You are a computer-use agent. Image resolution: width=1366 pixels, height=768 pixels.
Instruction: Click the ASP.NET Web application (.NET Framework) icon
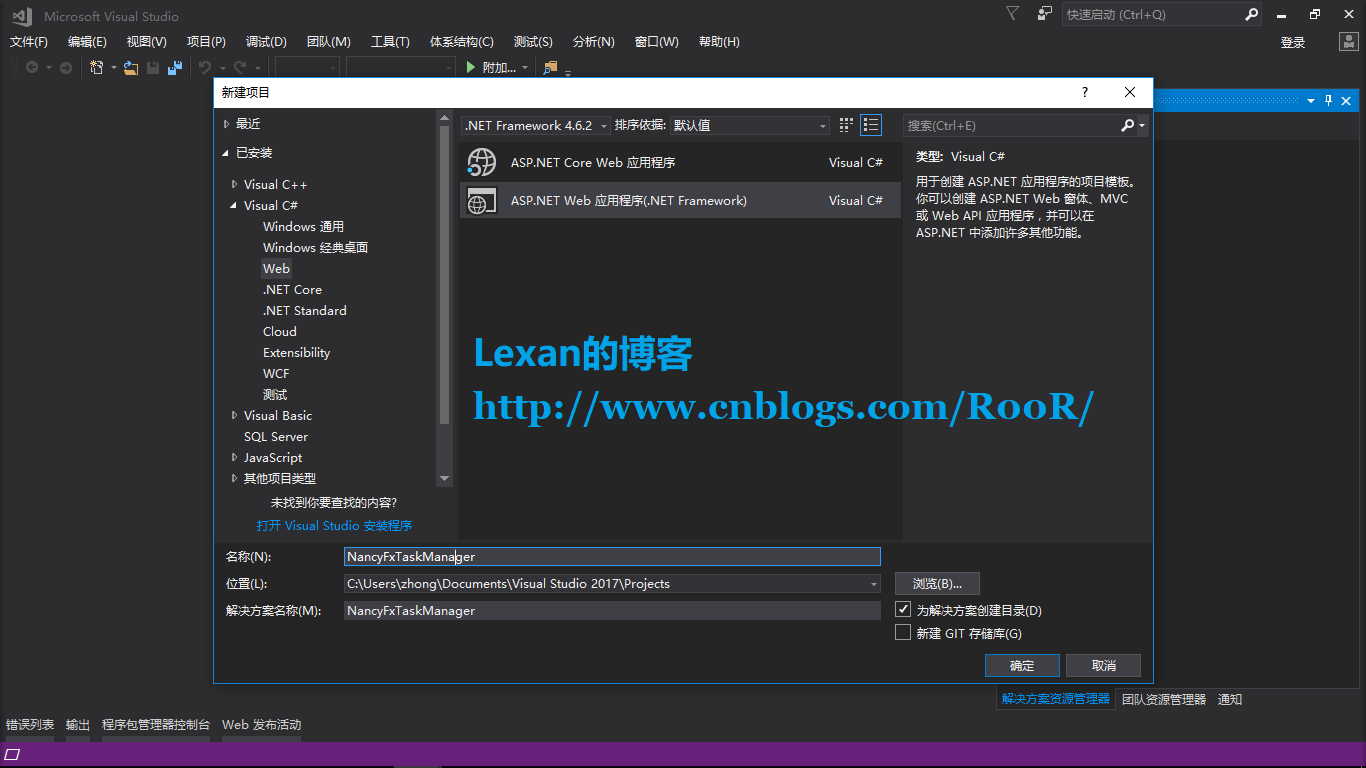tap(482, 200)
